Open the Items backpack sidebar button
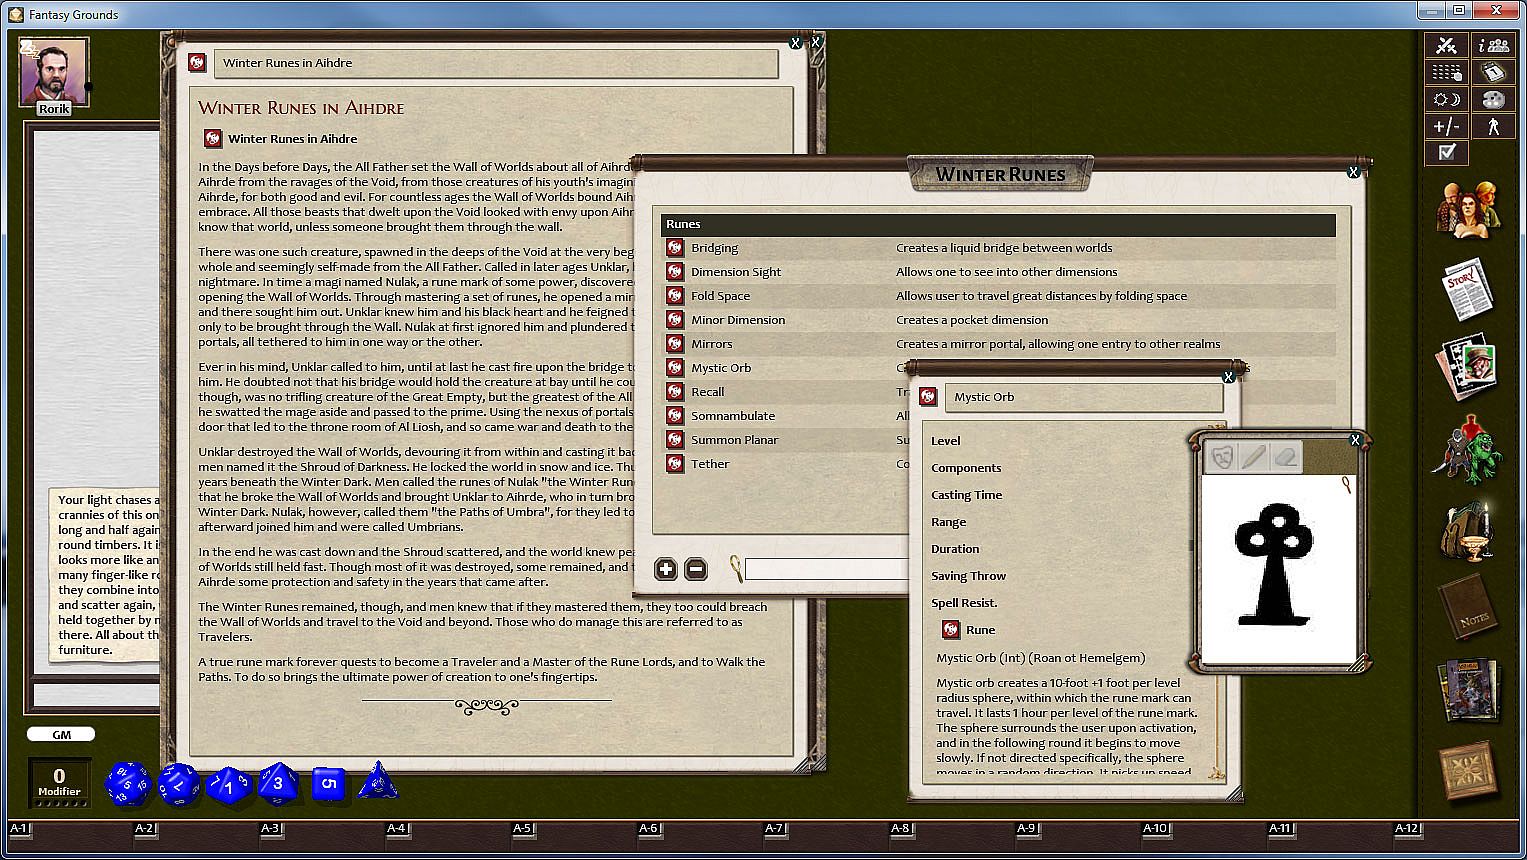Image resolution: width=1527 pixels, height=860 pixels. click(1467, 530)
